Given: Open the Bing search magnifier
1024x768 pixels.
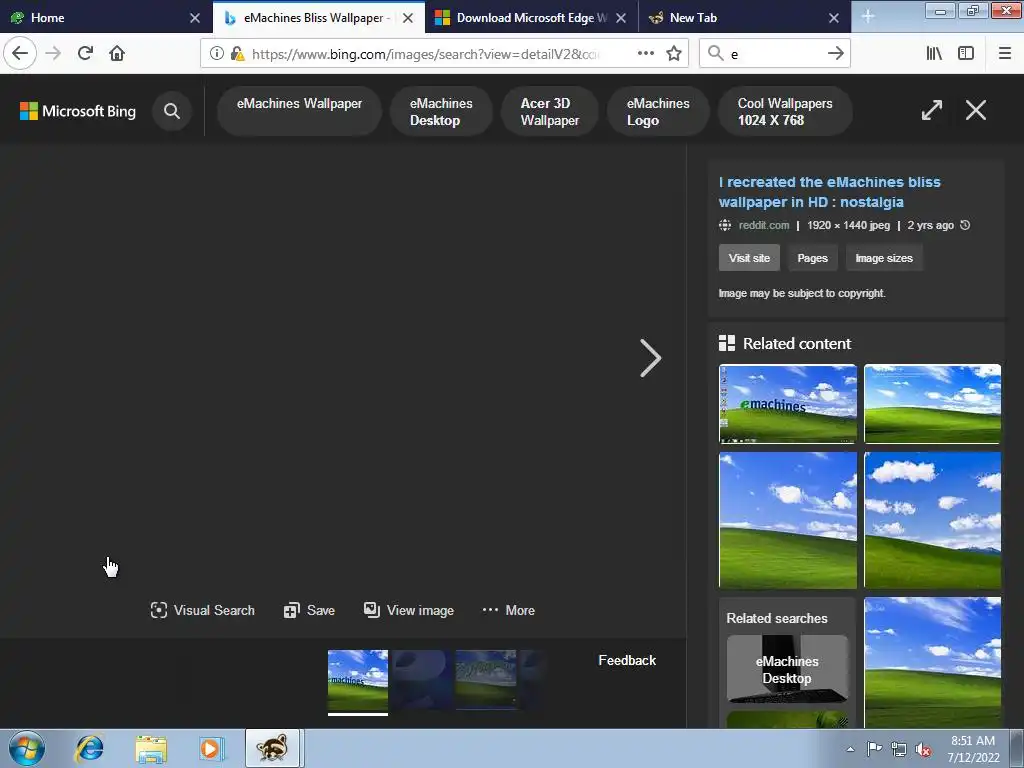Looking at the screenshot, I should [172, 111].
